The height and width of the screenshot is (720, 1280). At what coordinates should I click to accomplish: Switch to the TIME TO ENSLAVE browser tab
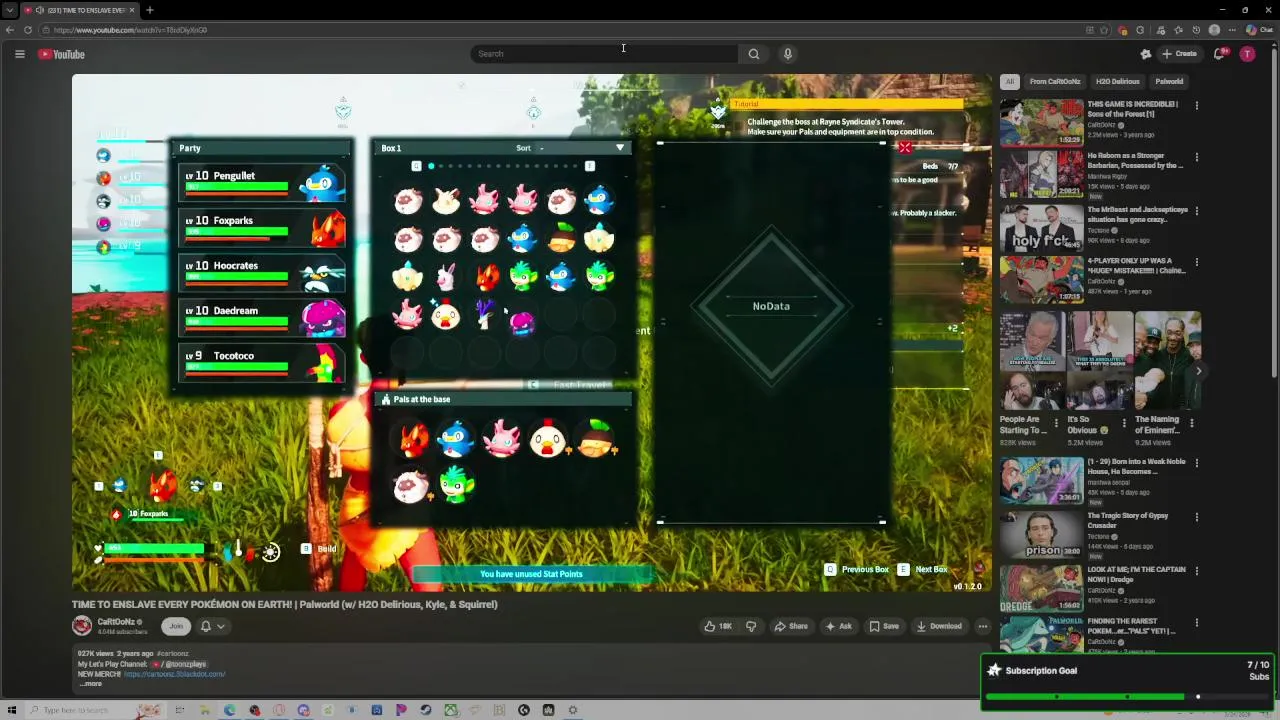[x=80, y=10]
